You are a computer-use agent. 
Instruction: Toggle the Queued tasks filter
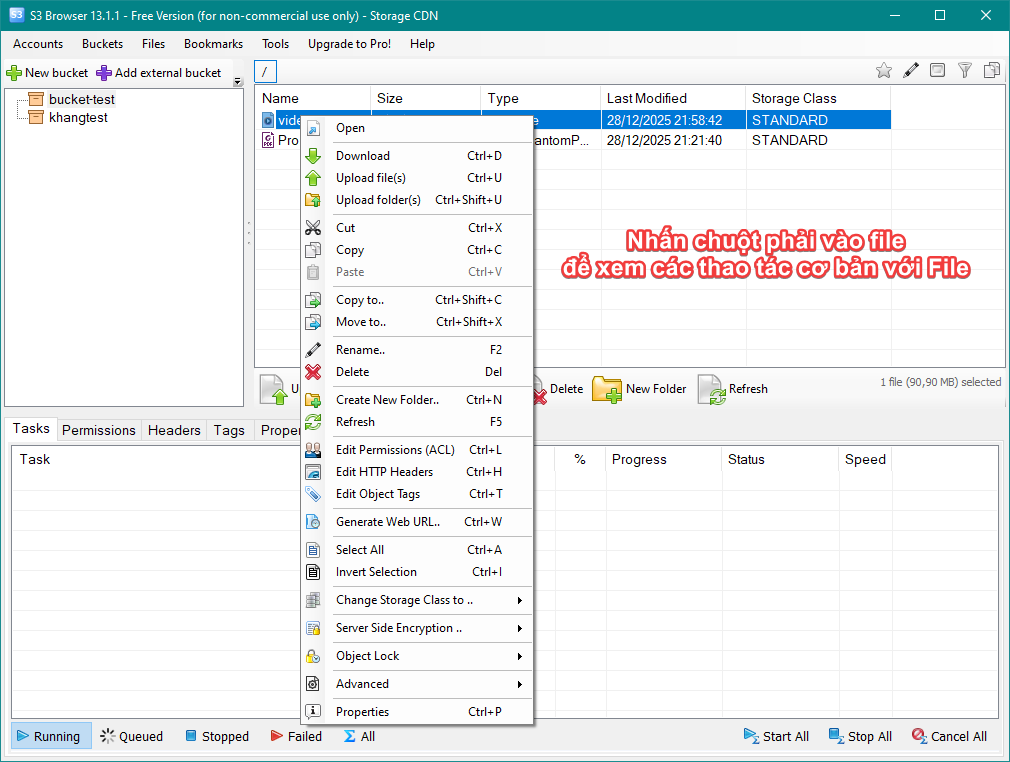click(x=131, y=736)
